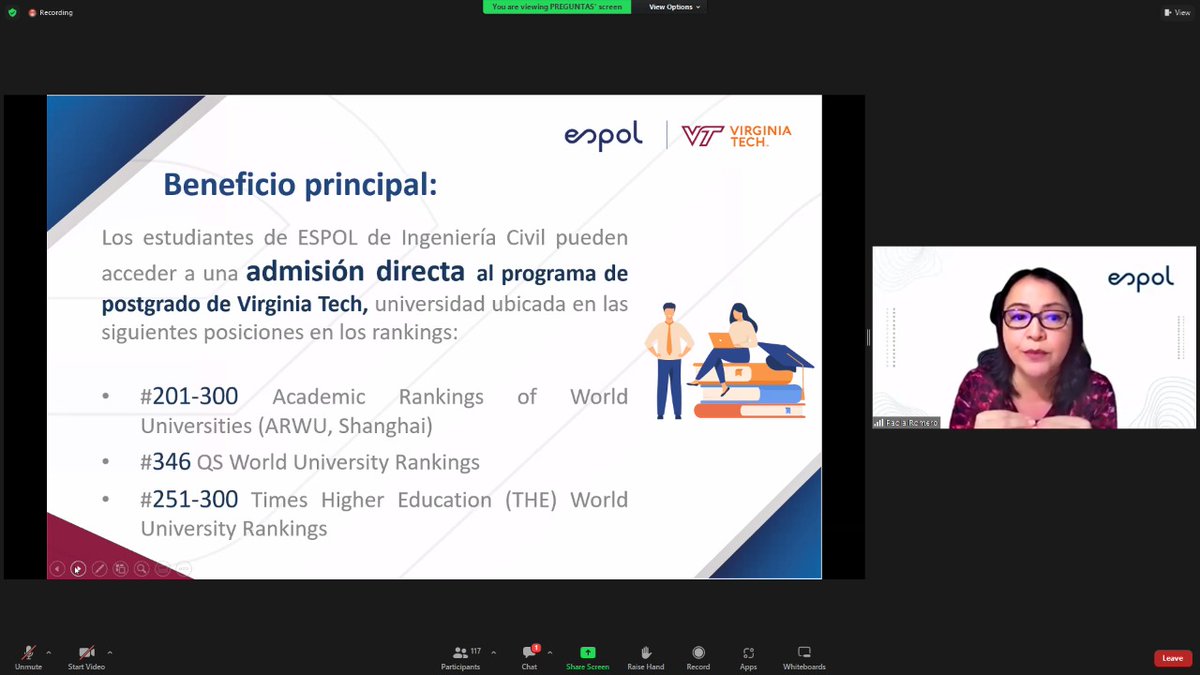Click the 'You are viewing PREGUNTAS' screen' banner
Screen dimensions: 1200x675
557,7
